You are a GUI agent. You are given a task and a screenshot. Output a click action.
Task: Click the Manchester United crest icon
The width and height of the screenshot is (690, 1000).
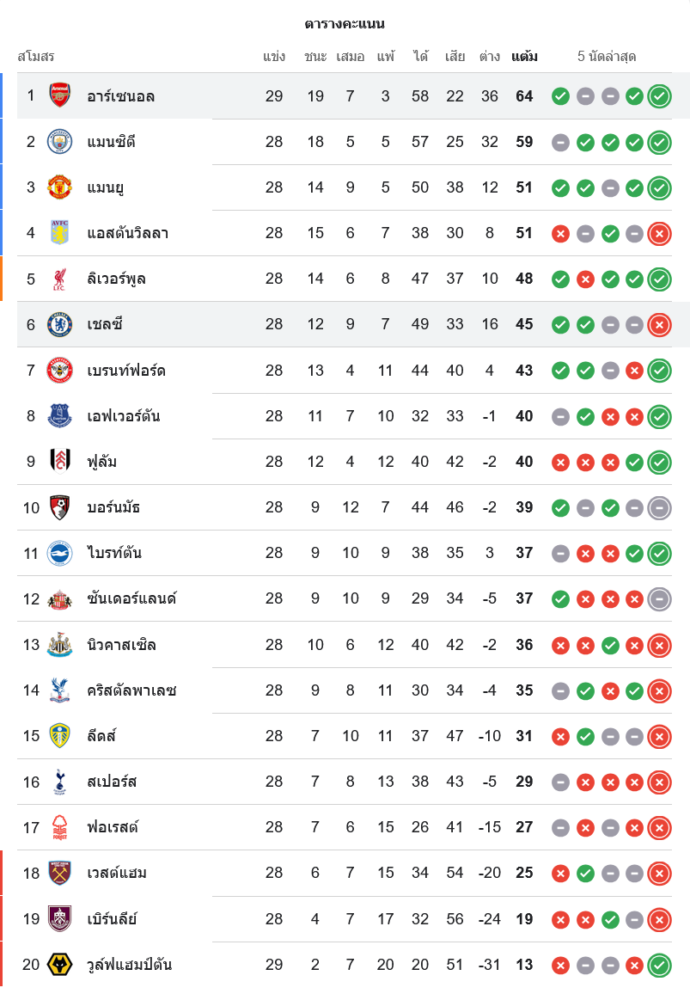pos(60,187)
